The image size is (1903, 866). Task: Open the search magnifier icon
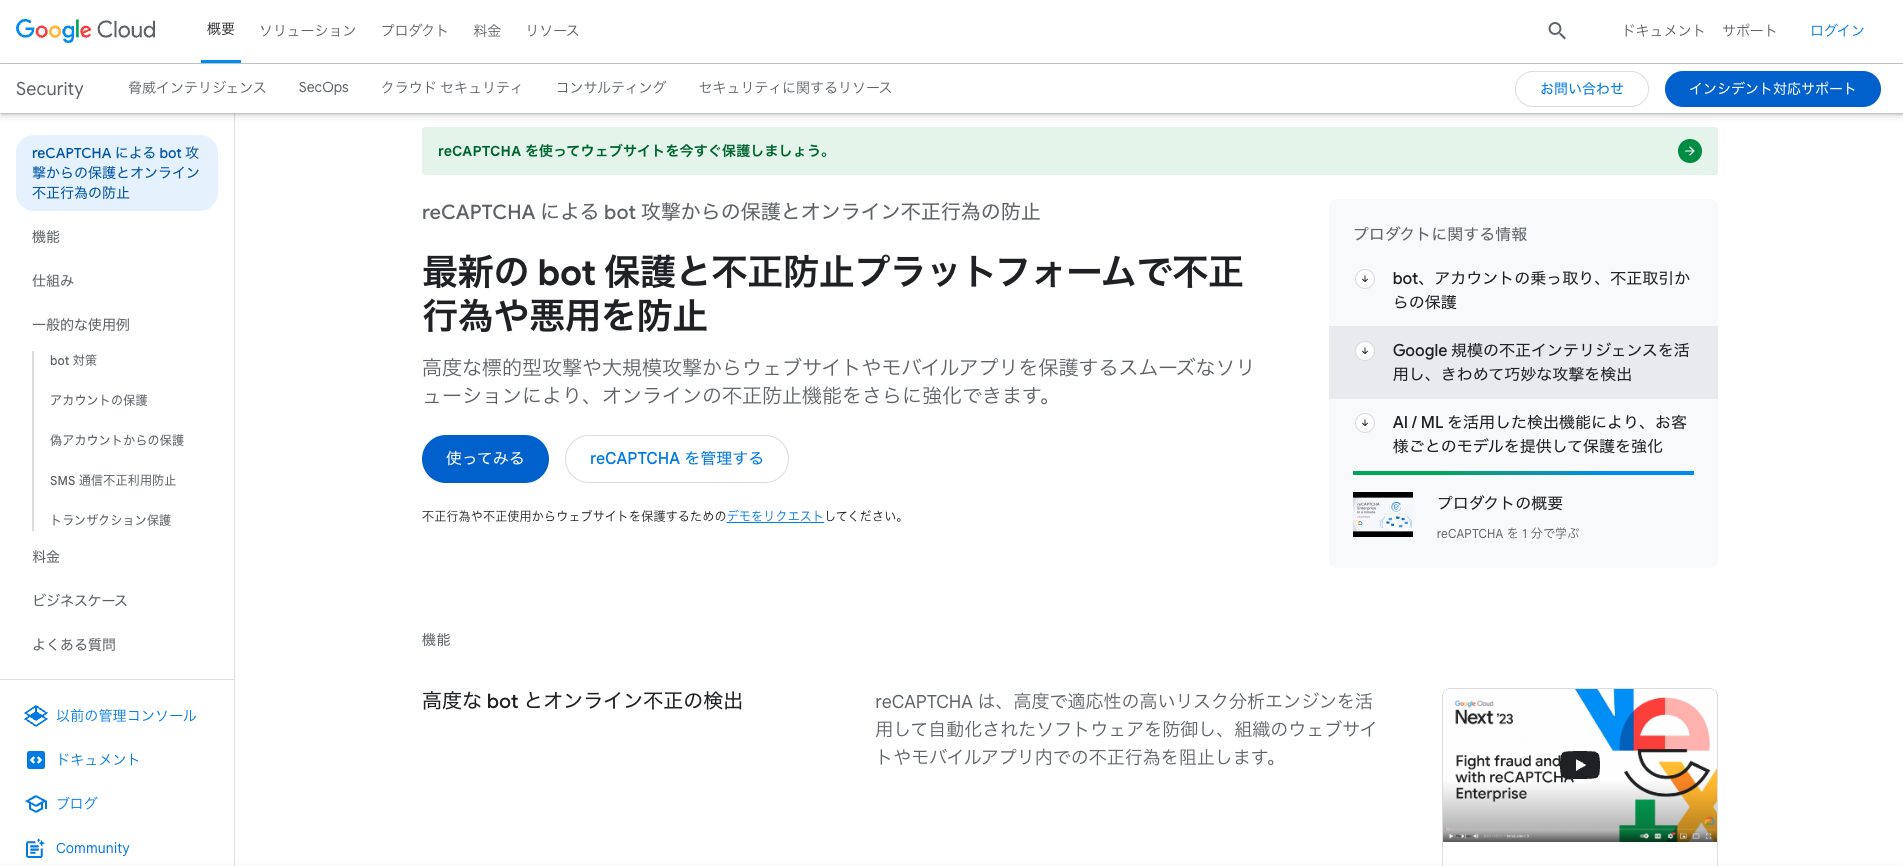1557,31
